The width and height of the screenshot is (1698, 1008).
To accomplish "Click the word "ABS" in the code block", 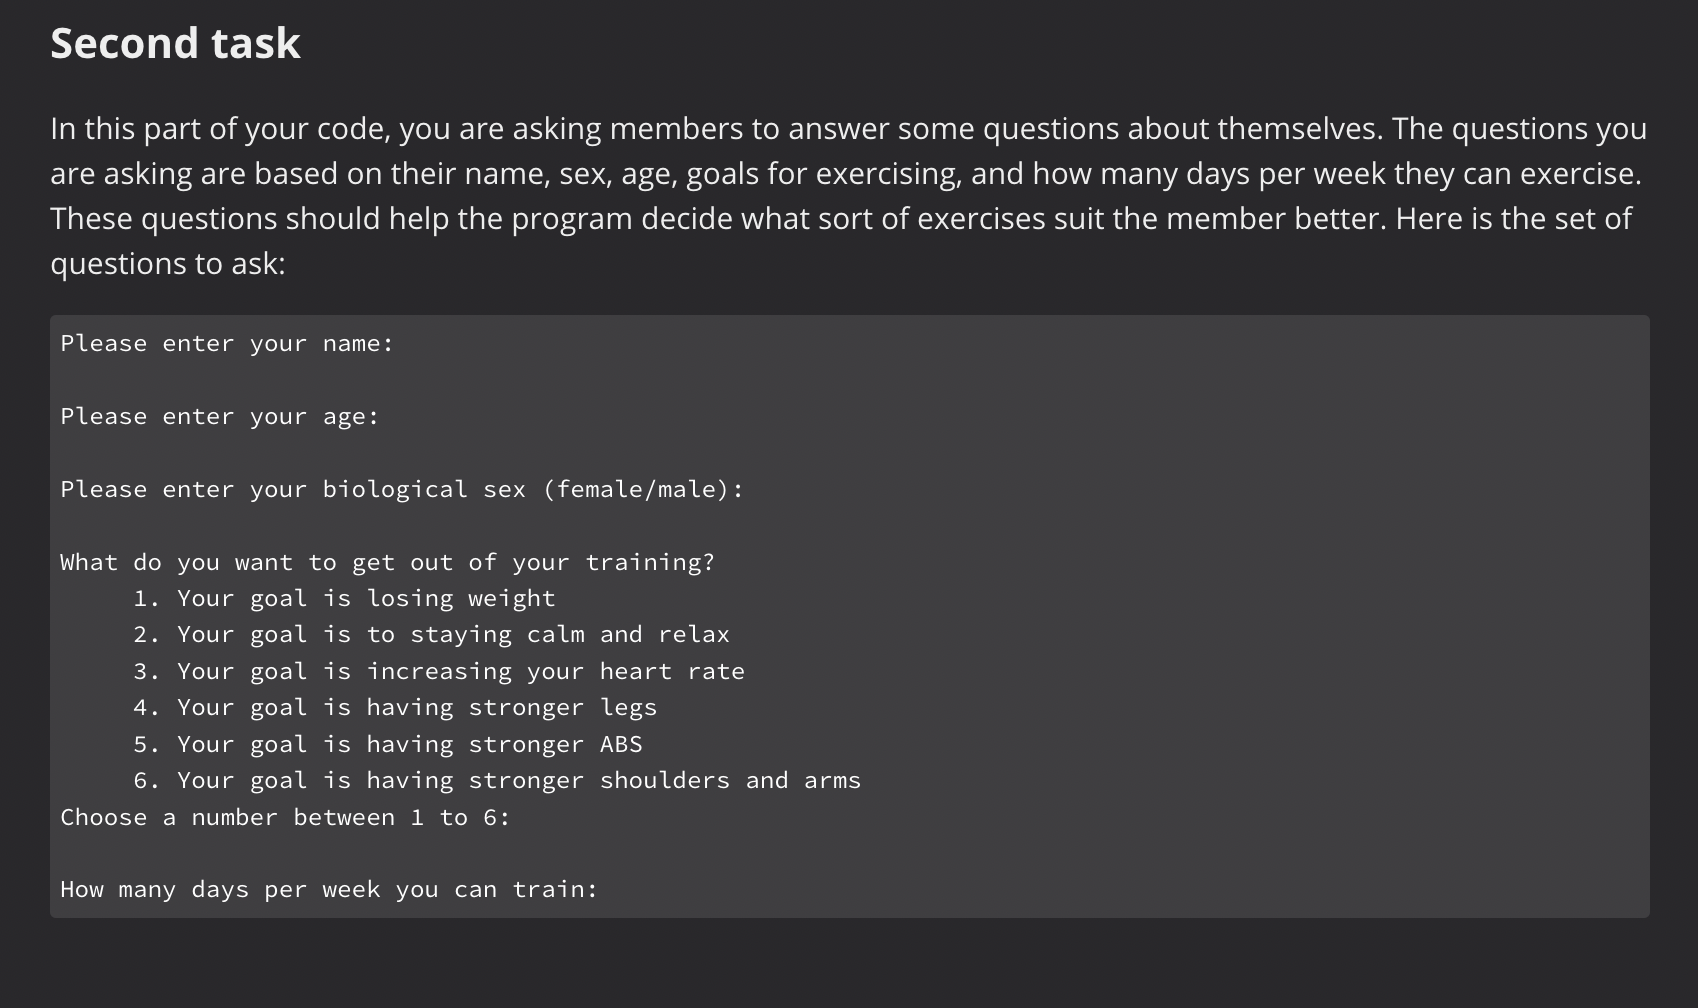I will point(621,745).
